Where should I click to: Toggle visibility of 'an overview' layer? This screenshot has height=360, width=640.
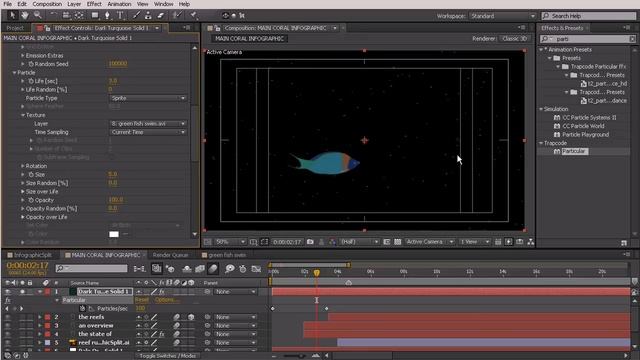pos(7,325)
